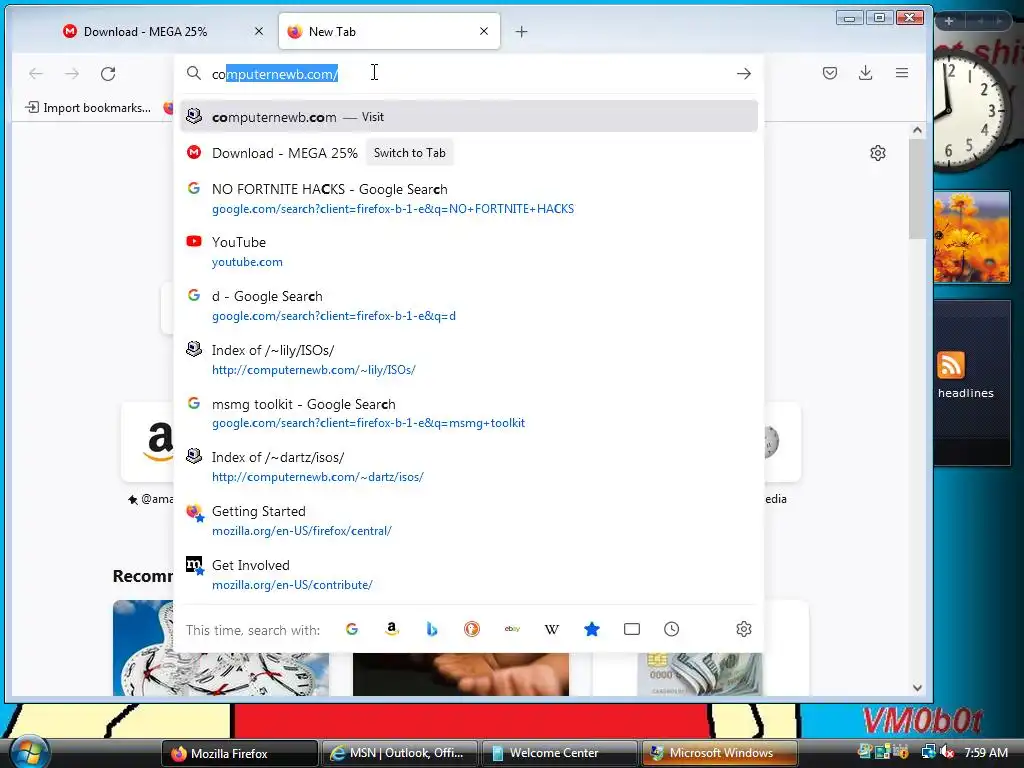Search this time with Google icon
The width and height of the screenshot is (1024, 768).
click(352, 630)
